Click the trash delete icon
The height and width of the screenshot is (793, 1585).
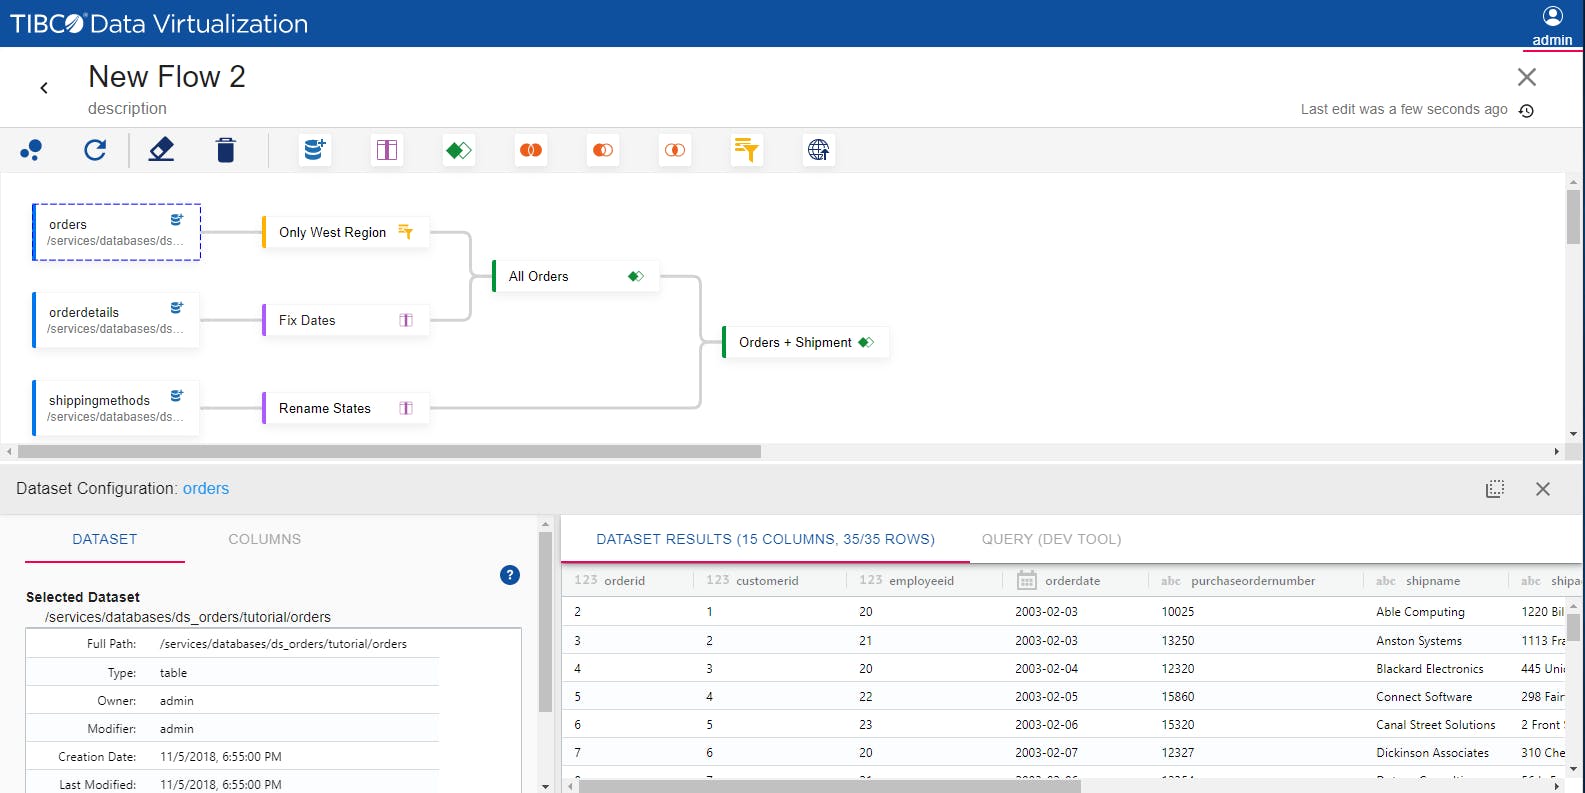226,150
